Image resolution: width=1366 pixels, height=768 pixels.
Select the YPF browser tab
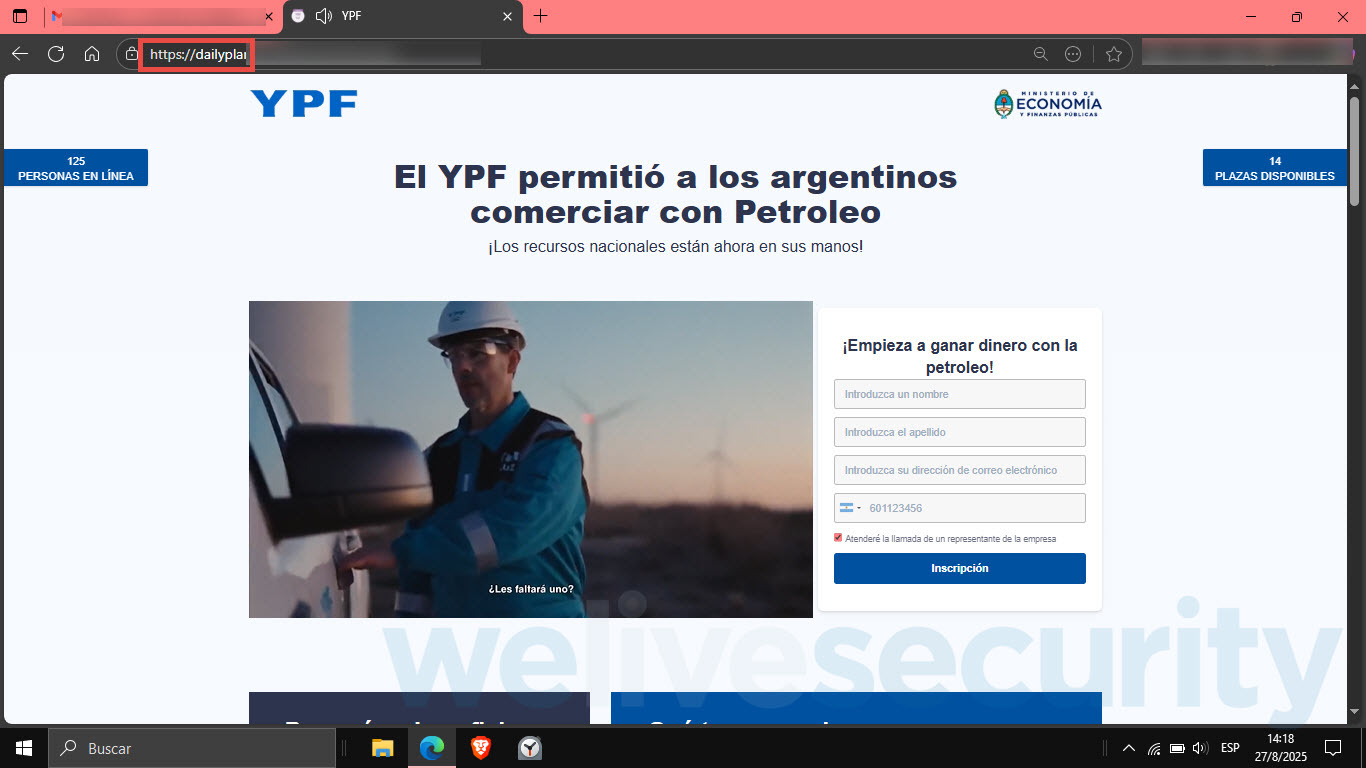403,17
